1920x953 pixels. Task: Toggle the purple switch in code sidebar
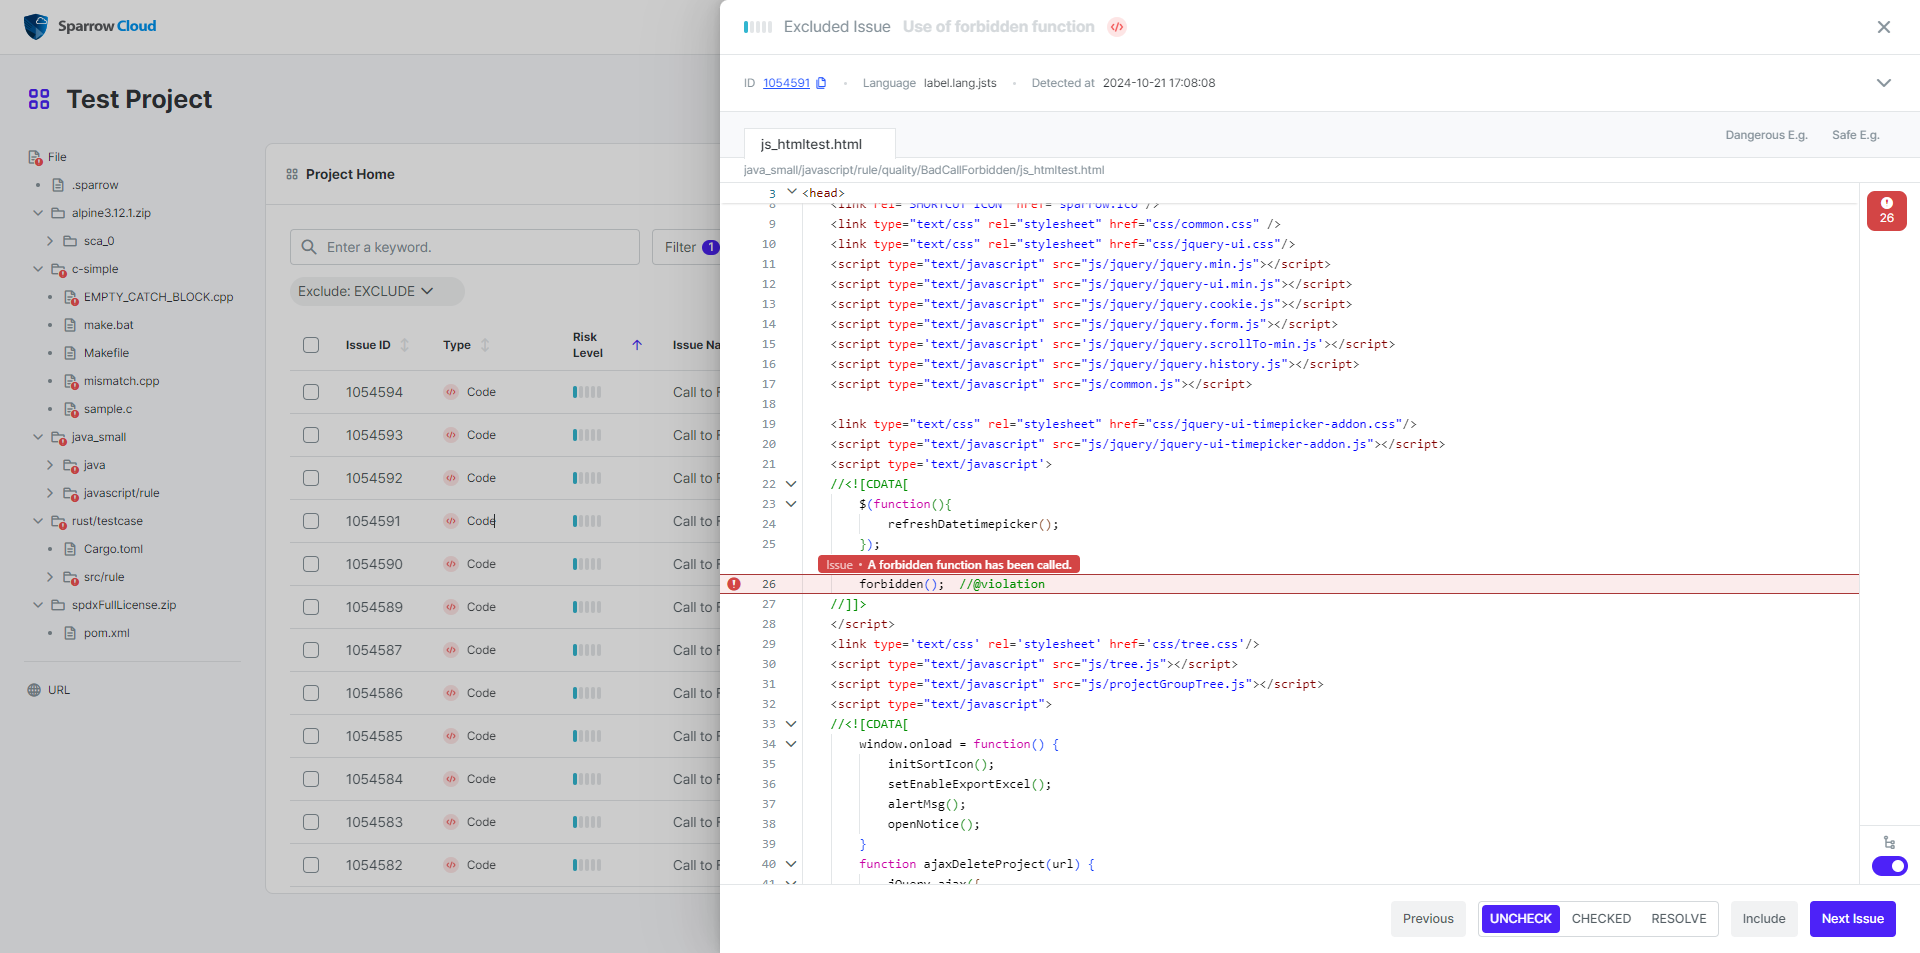point(1889,866)
